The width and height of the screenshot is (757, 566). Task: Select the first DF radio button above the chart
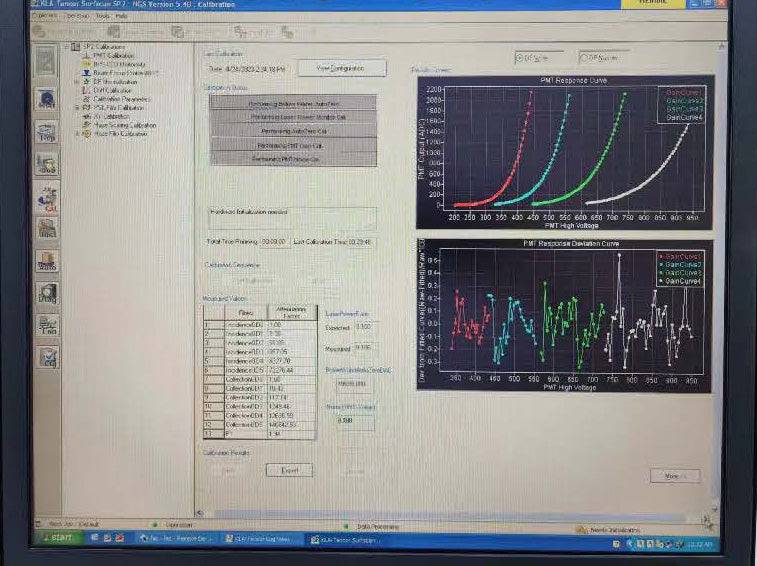pyautogui.click(x=519, y=58)
